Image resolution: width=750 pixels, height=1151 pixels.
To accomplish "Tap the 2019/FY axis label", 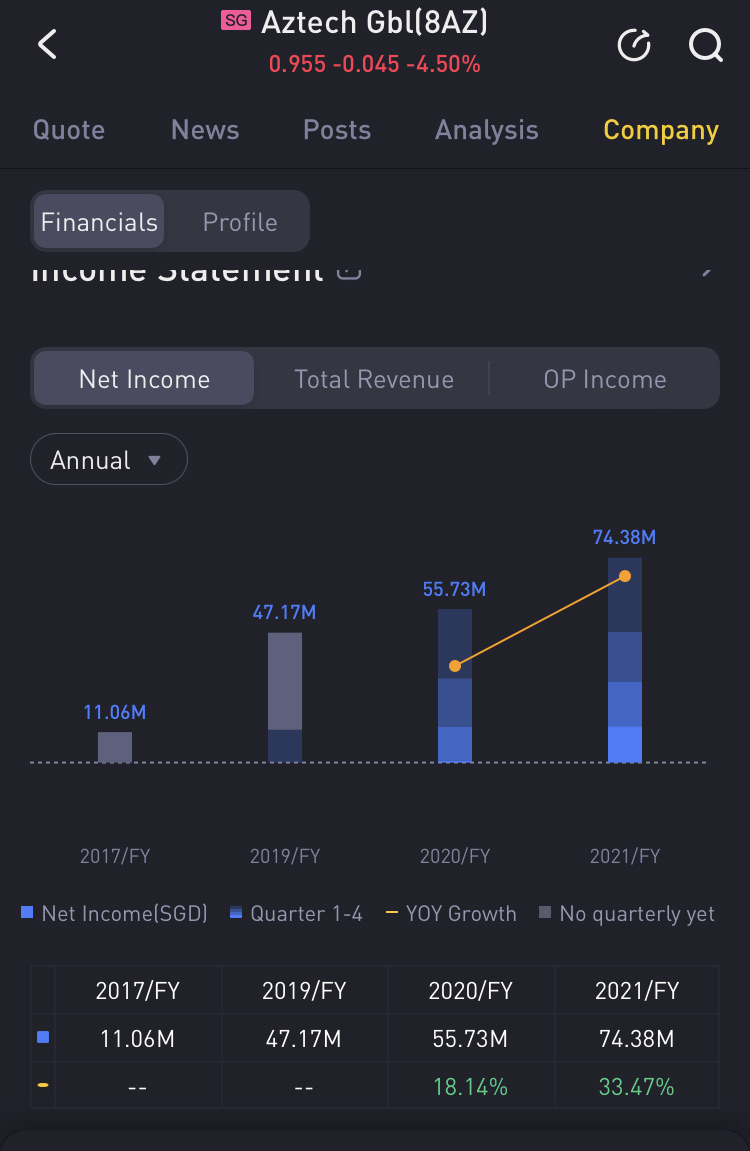I will (x=285, y=856).
